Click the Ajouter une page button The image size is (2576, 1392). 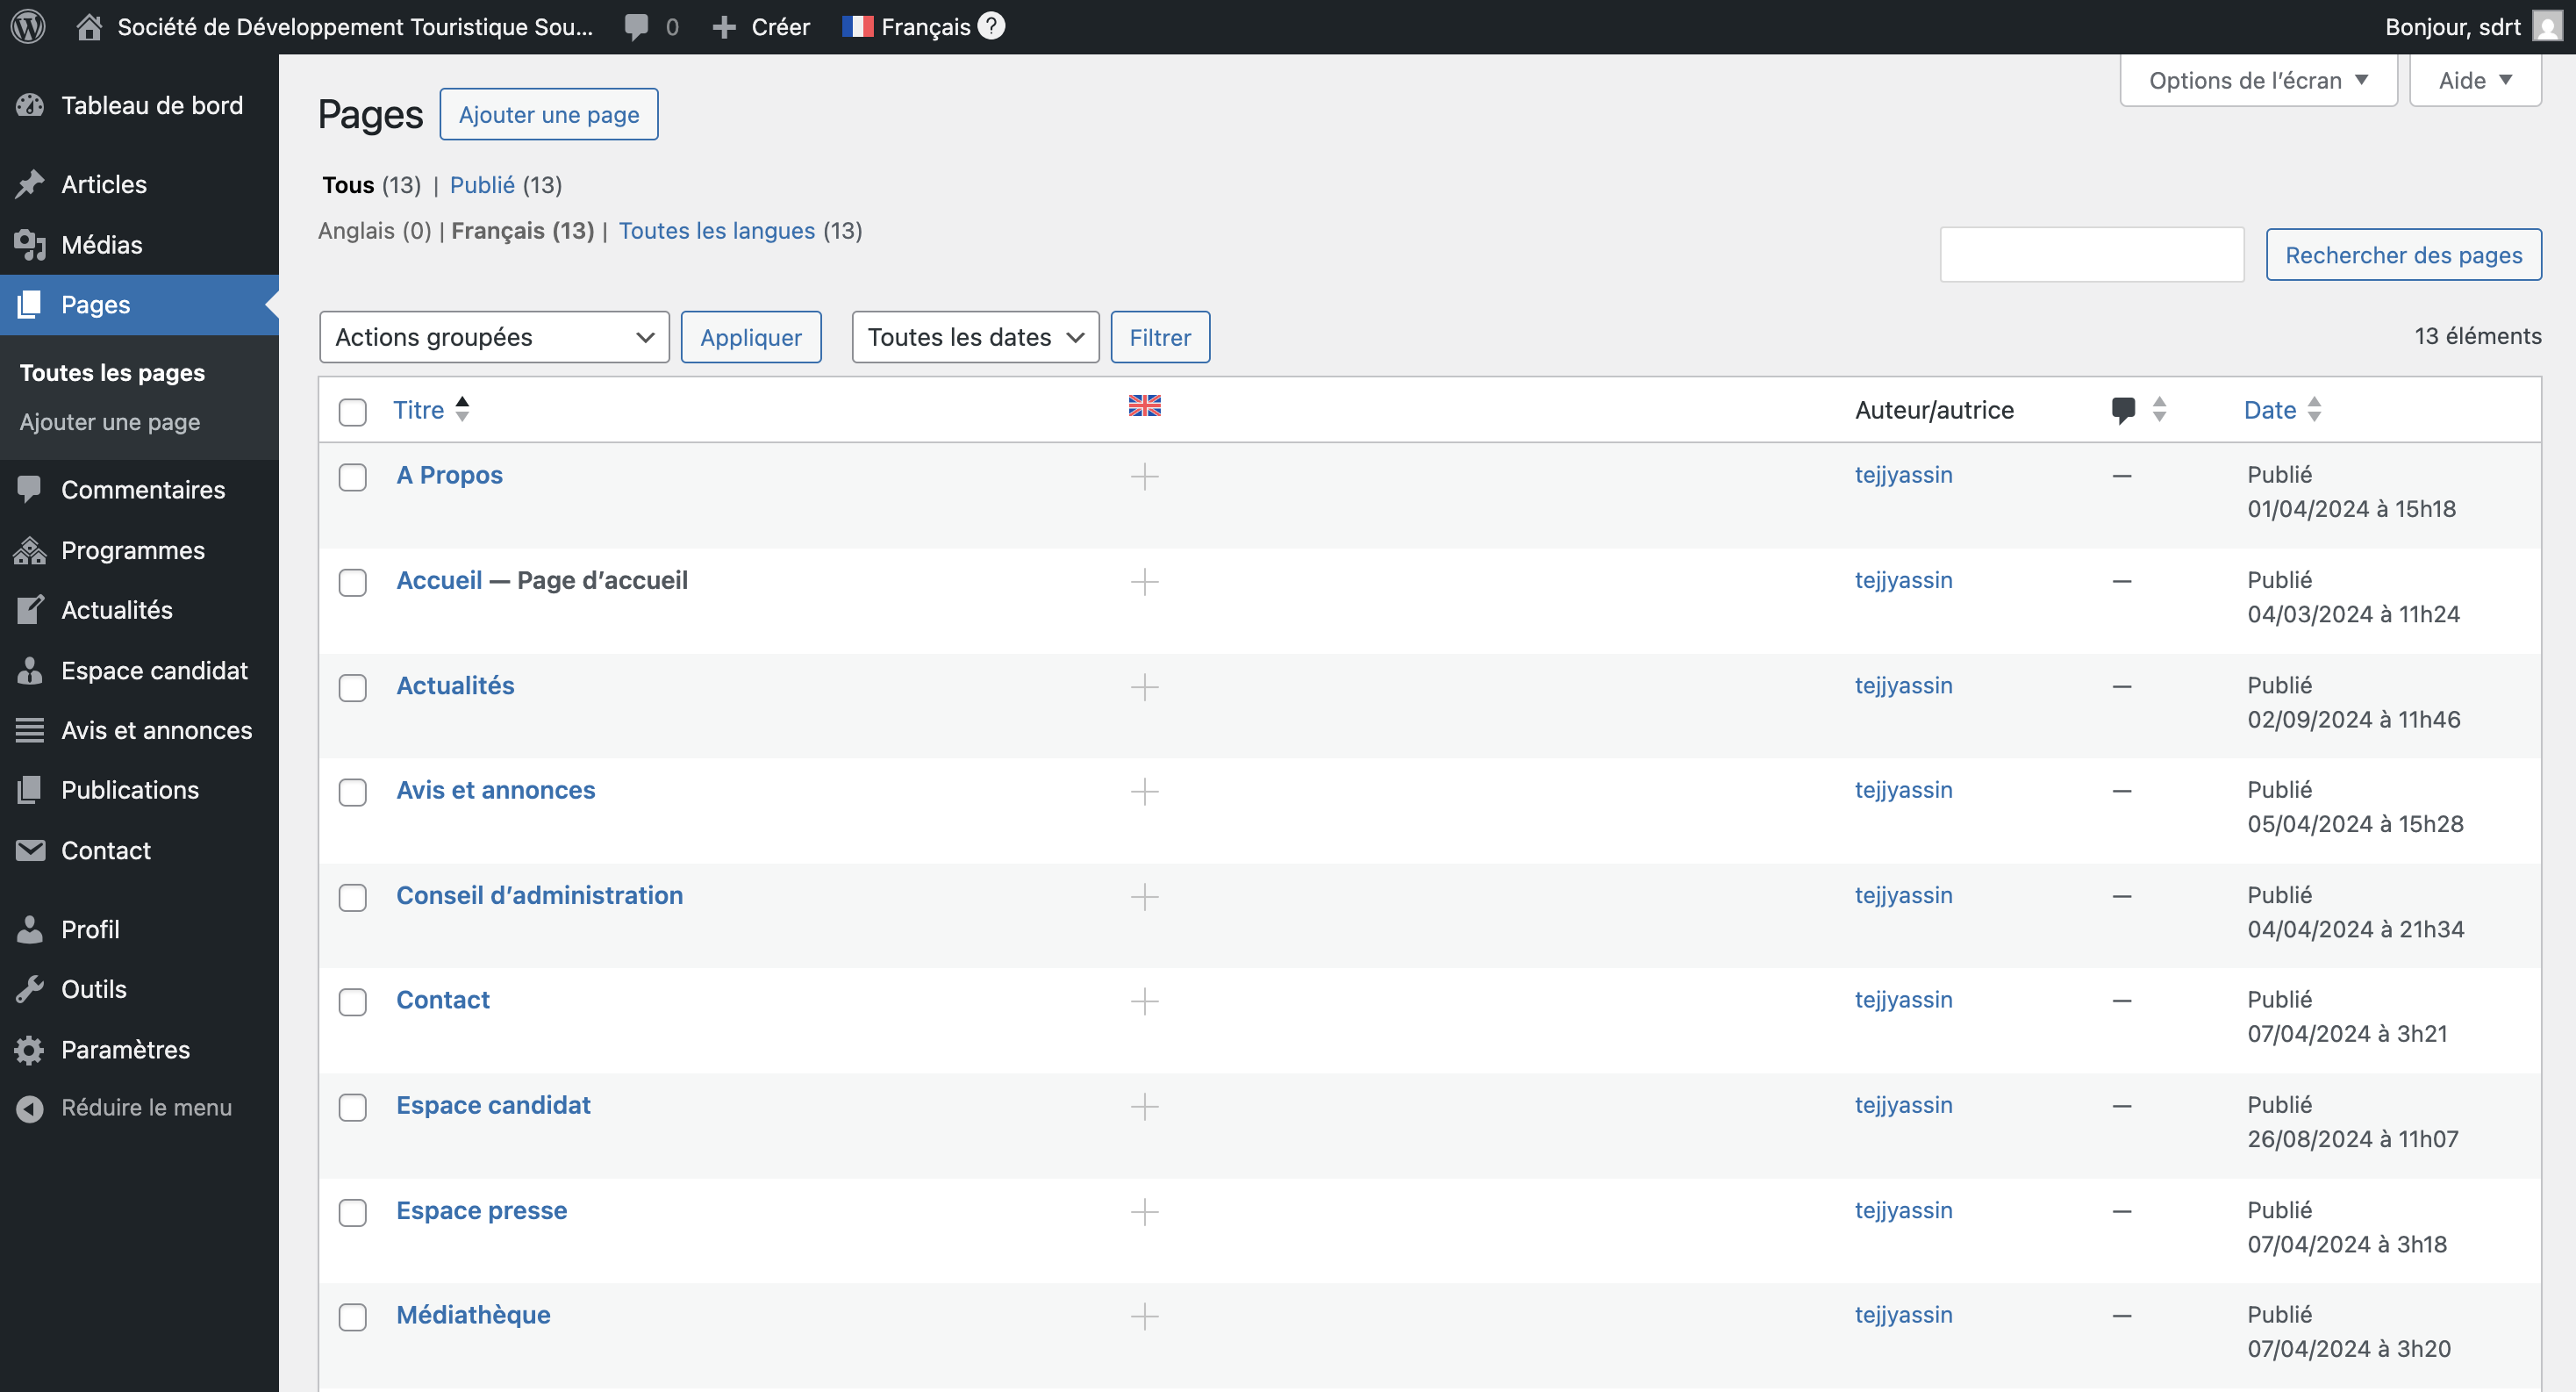(548, 114)
